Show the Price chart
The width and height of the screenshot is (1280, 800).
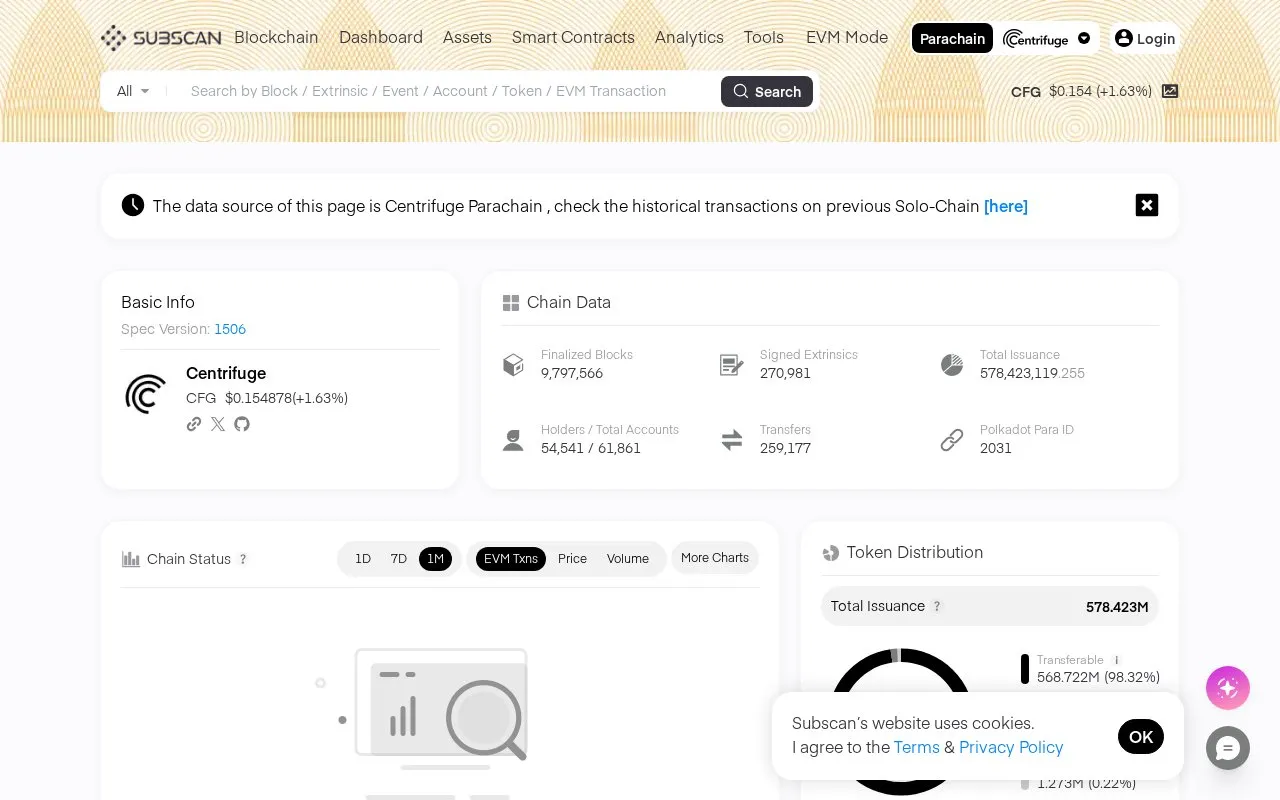tap(572, 559)
